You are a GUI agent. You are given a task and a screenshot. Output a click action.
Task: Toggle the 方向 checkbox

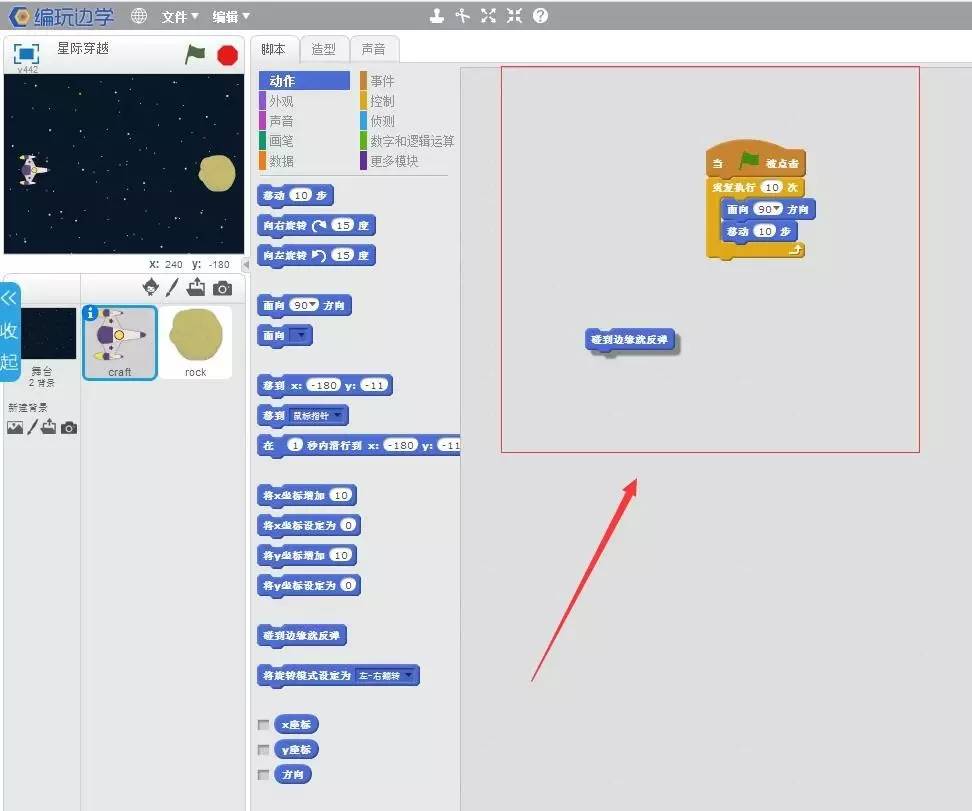click(x=264, y=775)
